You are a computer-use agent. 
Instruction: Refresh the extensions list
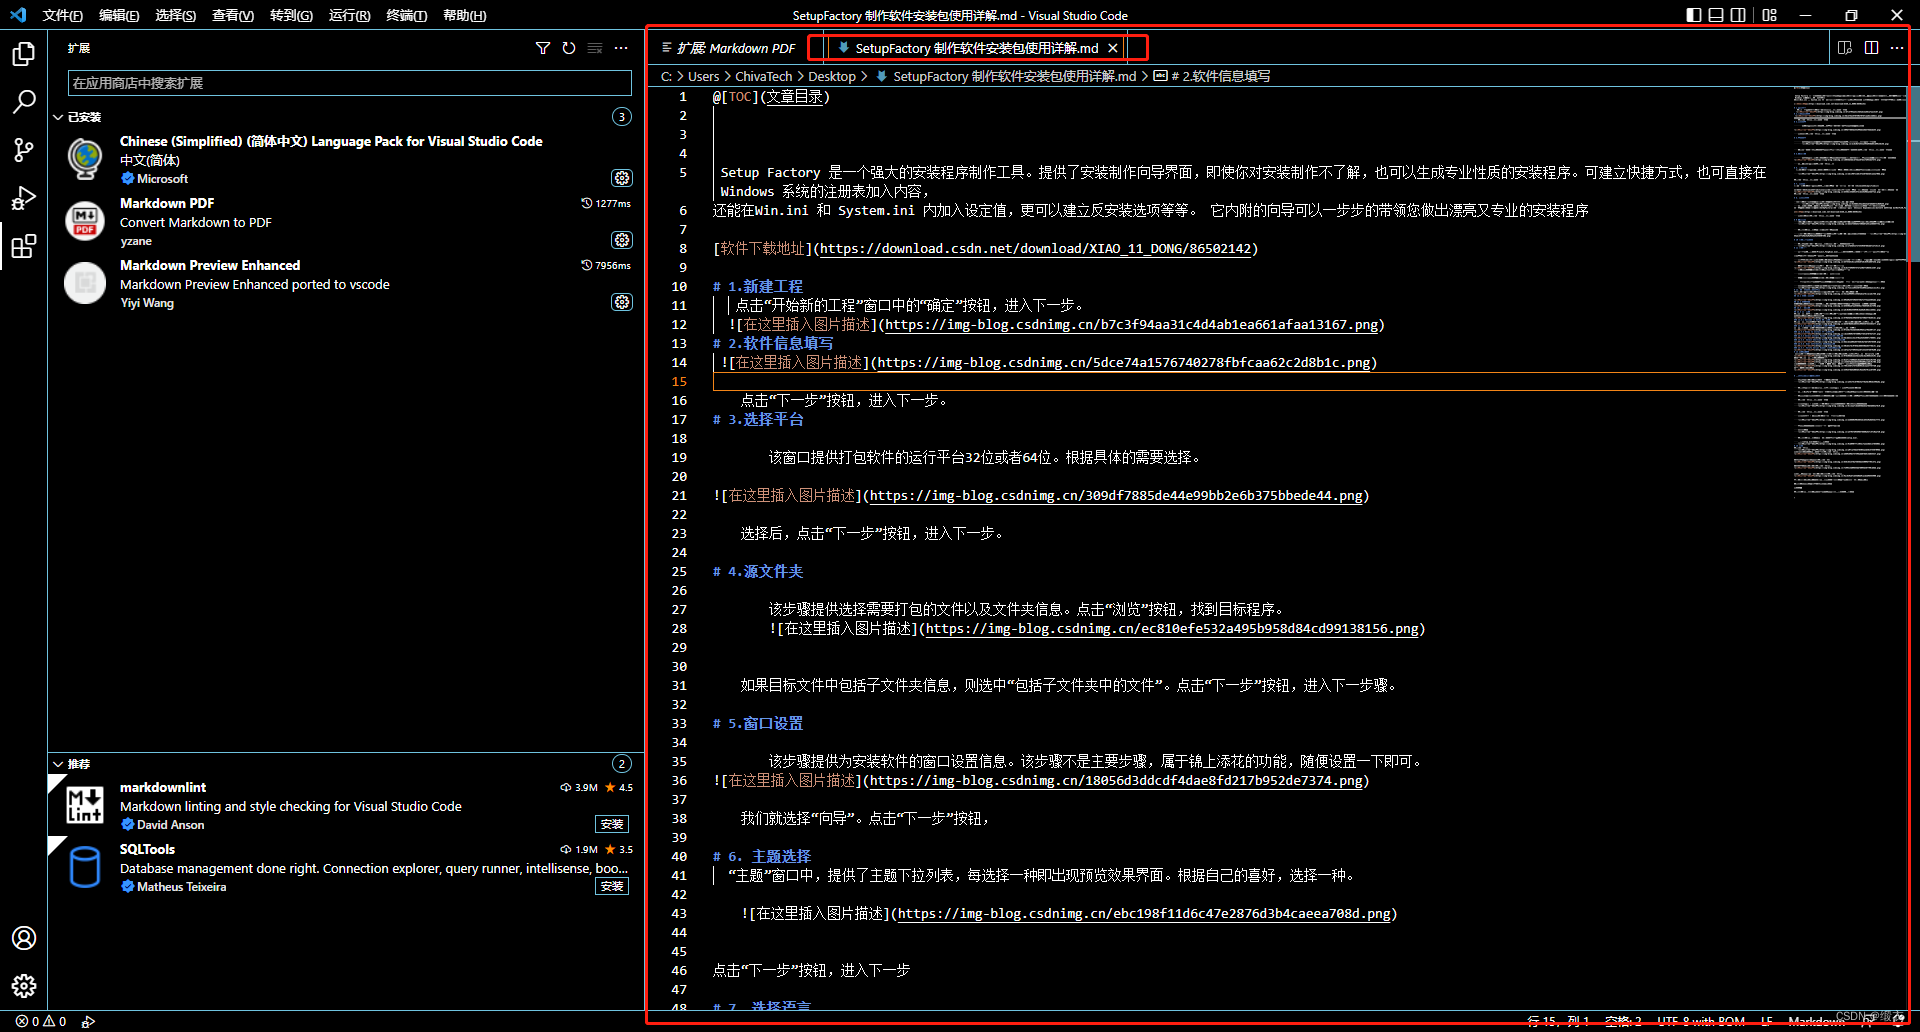coord(569,48)
